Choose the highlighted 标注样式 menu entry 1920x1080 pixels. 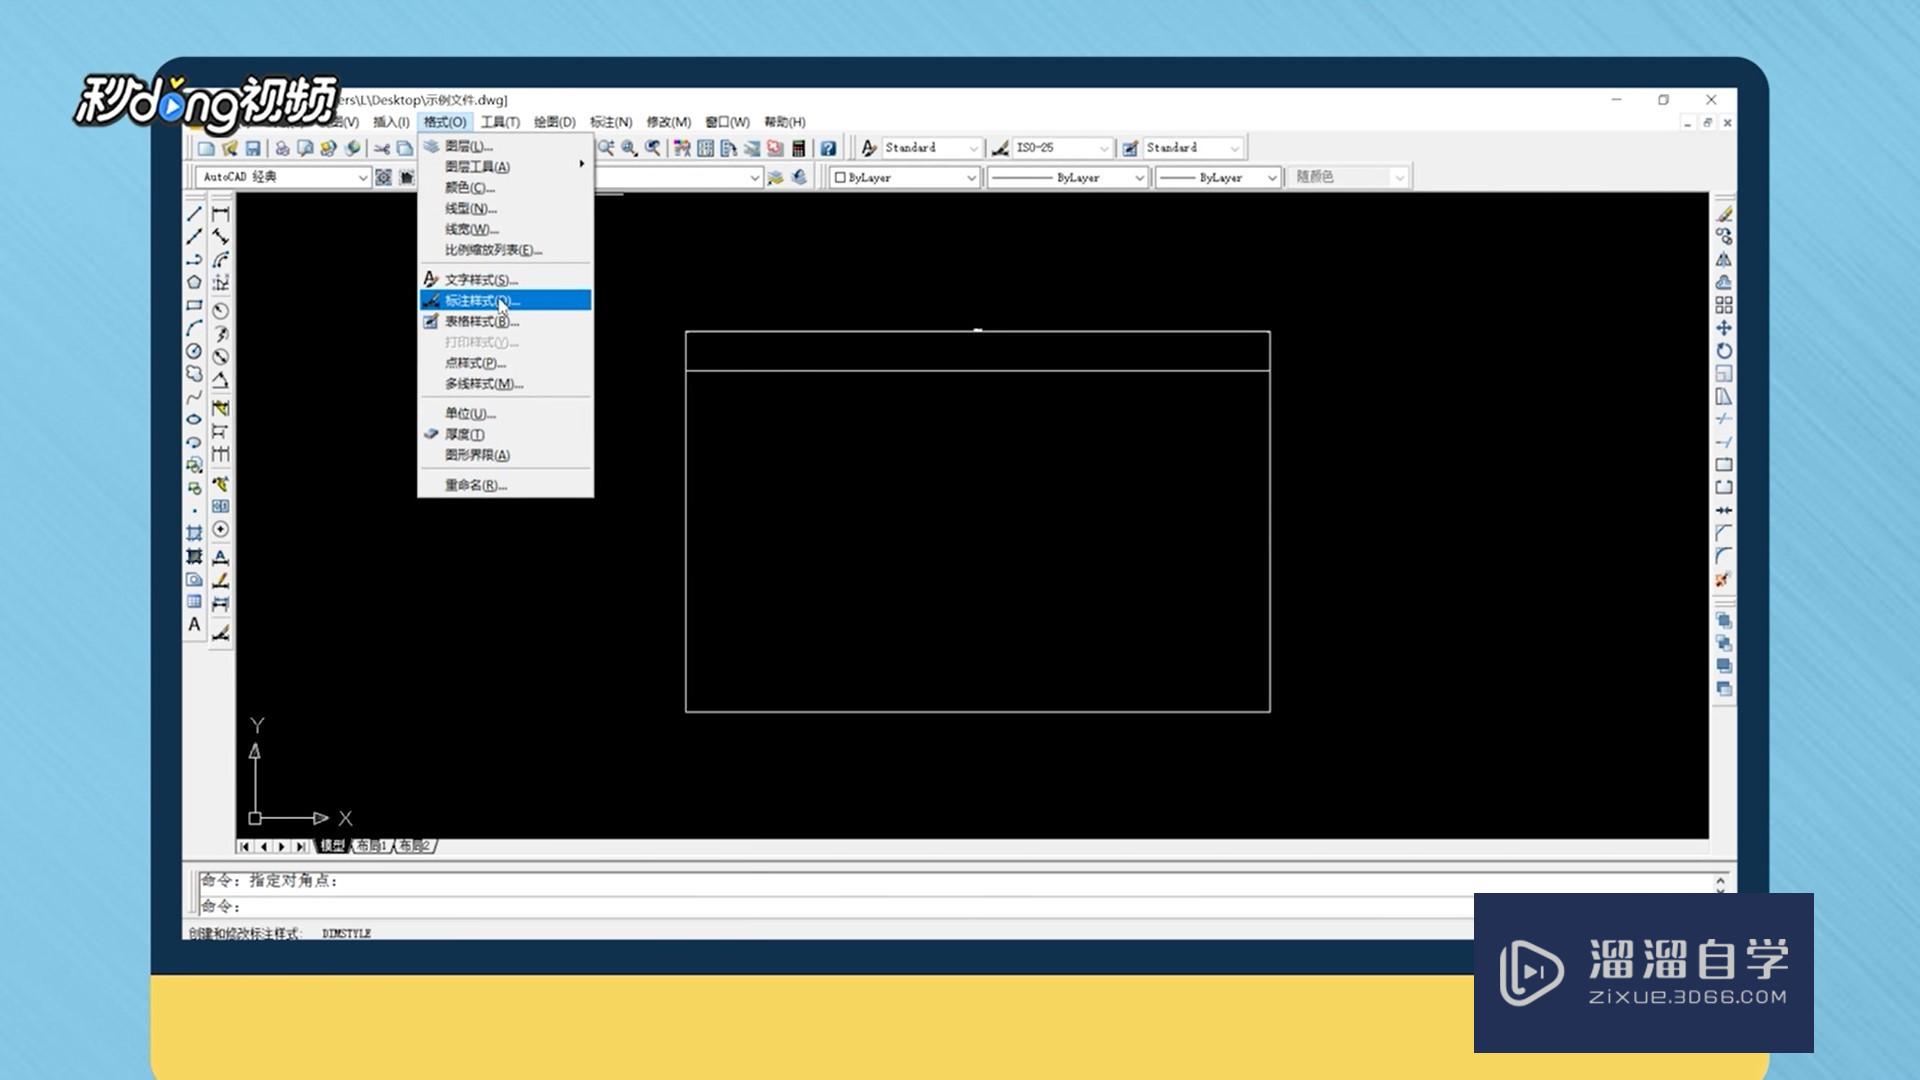pos(505,301)
